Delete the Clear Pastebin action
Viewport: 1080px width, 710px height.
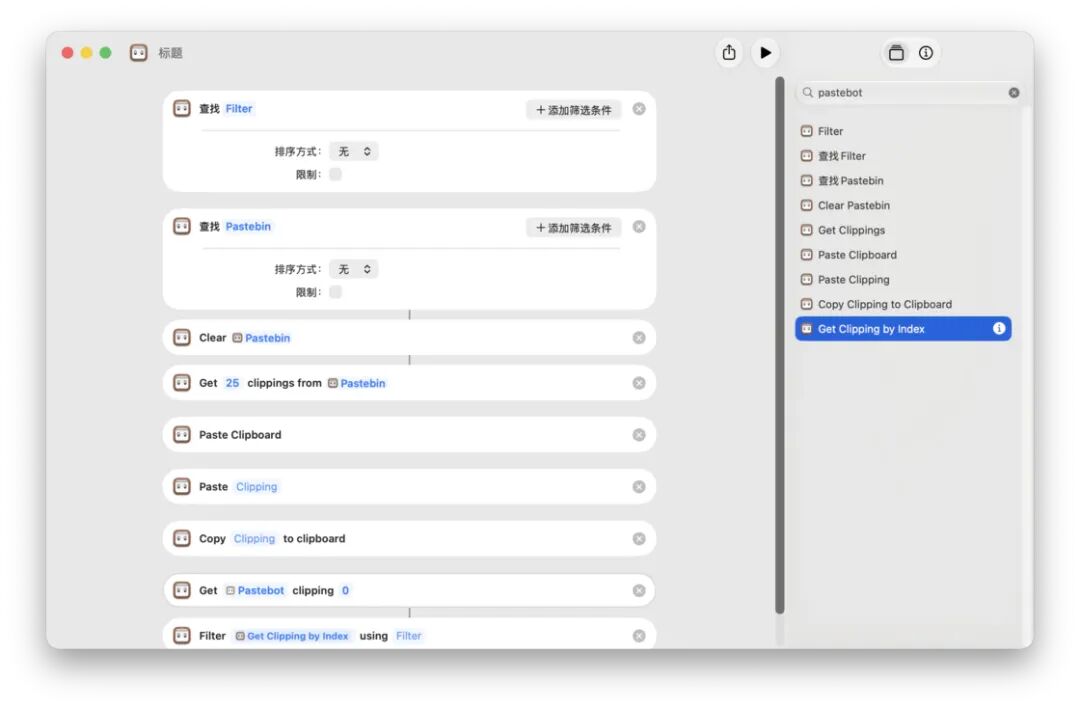click(639, 337)
